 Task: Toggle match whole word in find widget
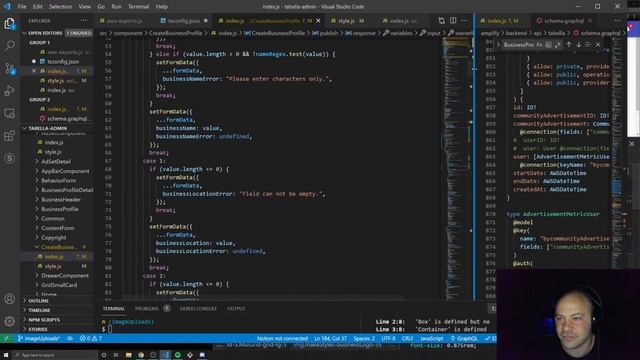pyautogui.click(x=548, y=44)
